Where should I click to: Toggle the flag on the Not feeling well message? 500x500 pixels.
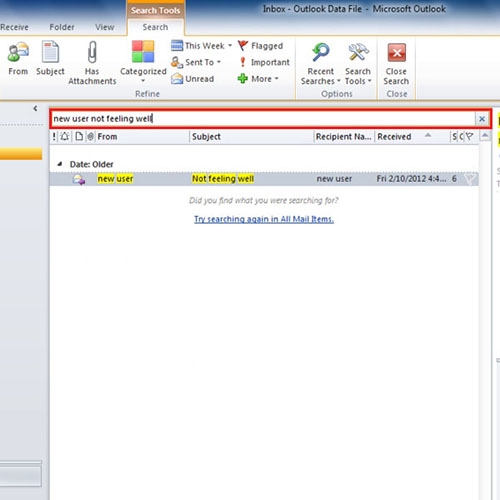coord(470,179)
